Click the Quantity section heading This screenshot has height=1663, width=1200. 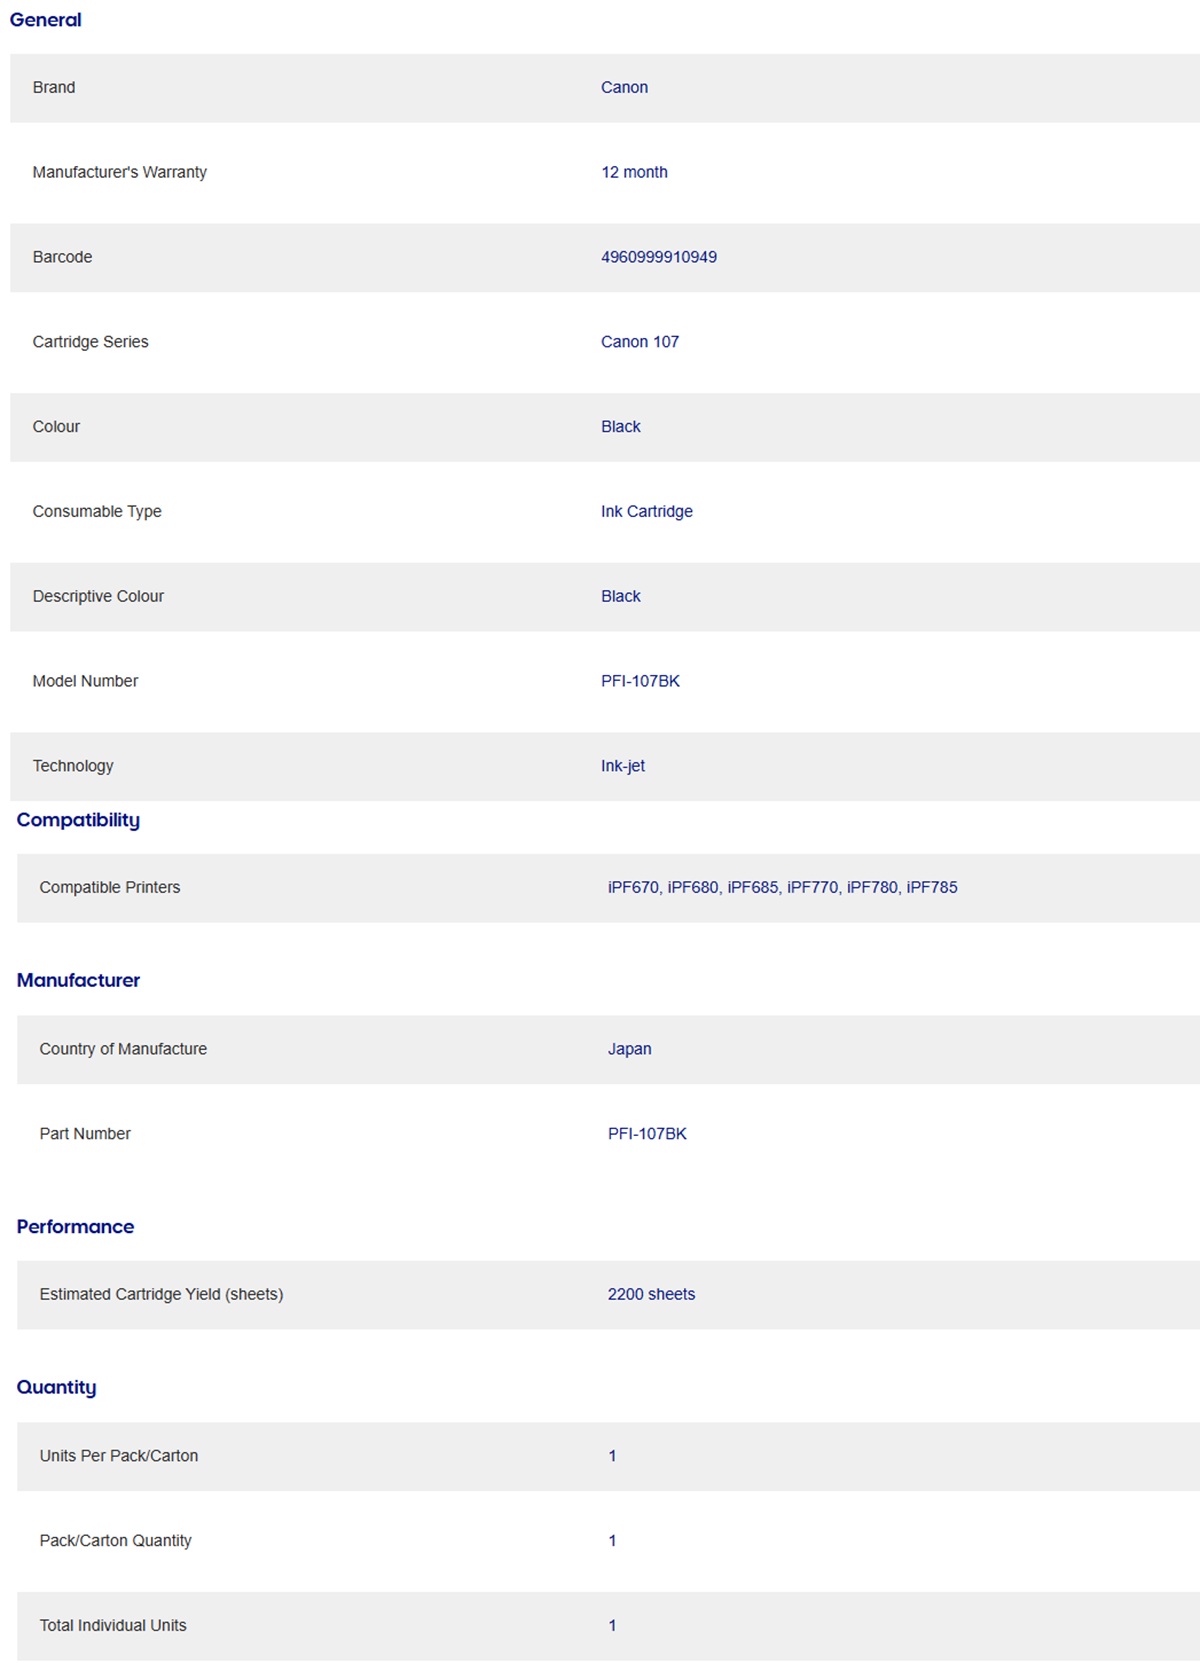pyautogui.click(x=56, y=1388)
